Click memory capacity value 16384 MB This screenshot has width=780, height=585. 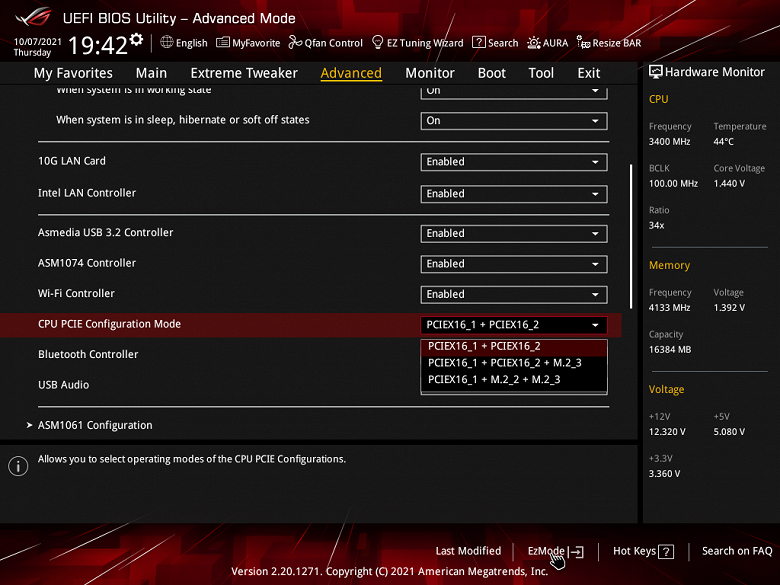coord(670,350)
